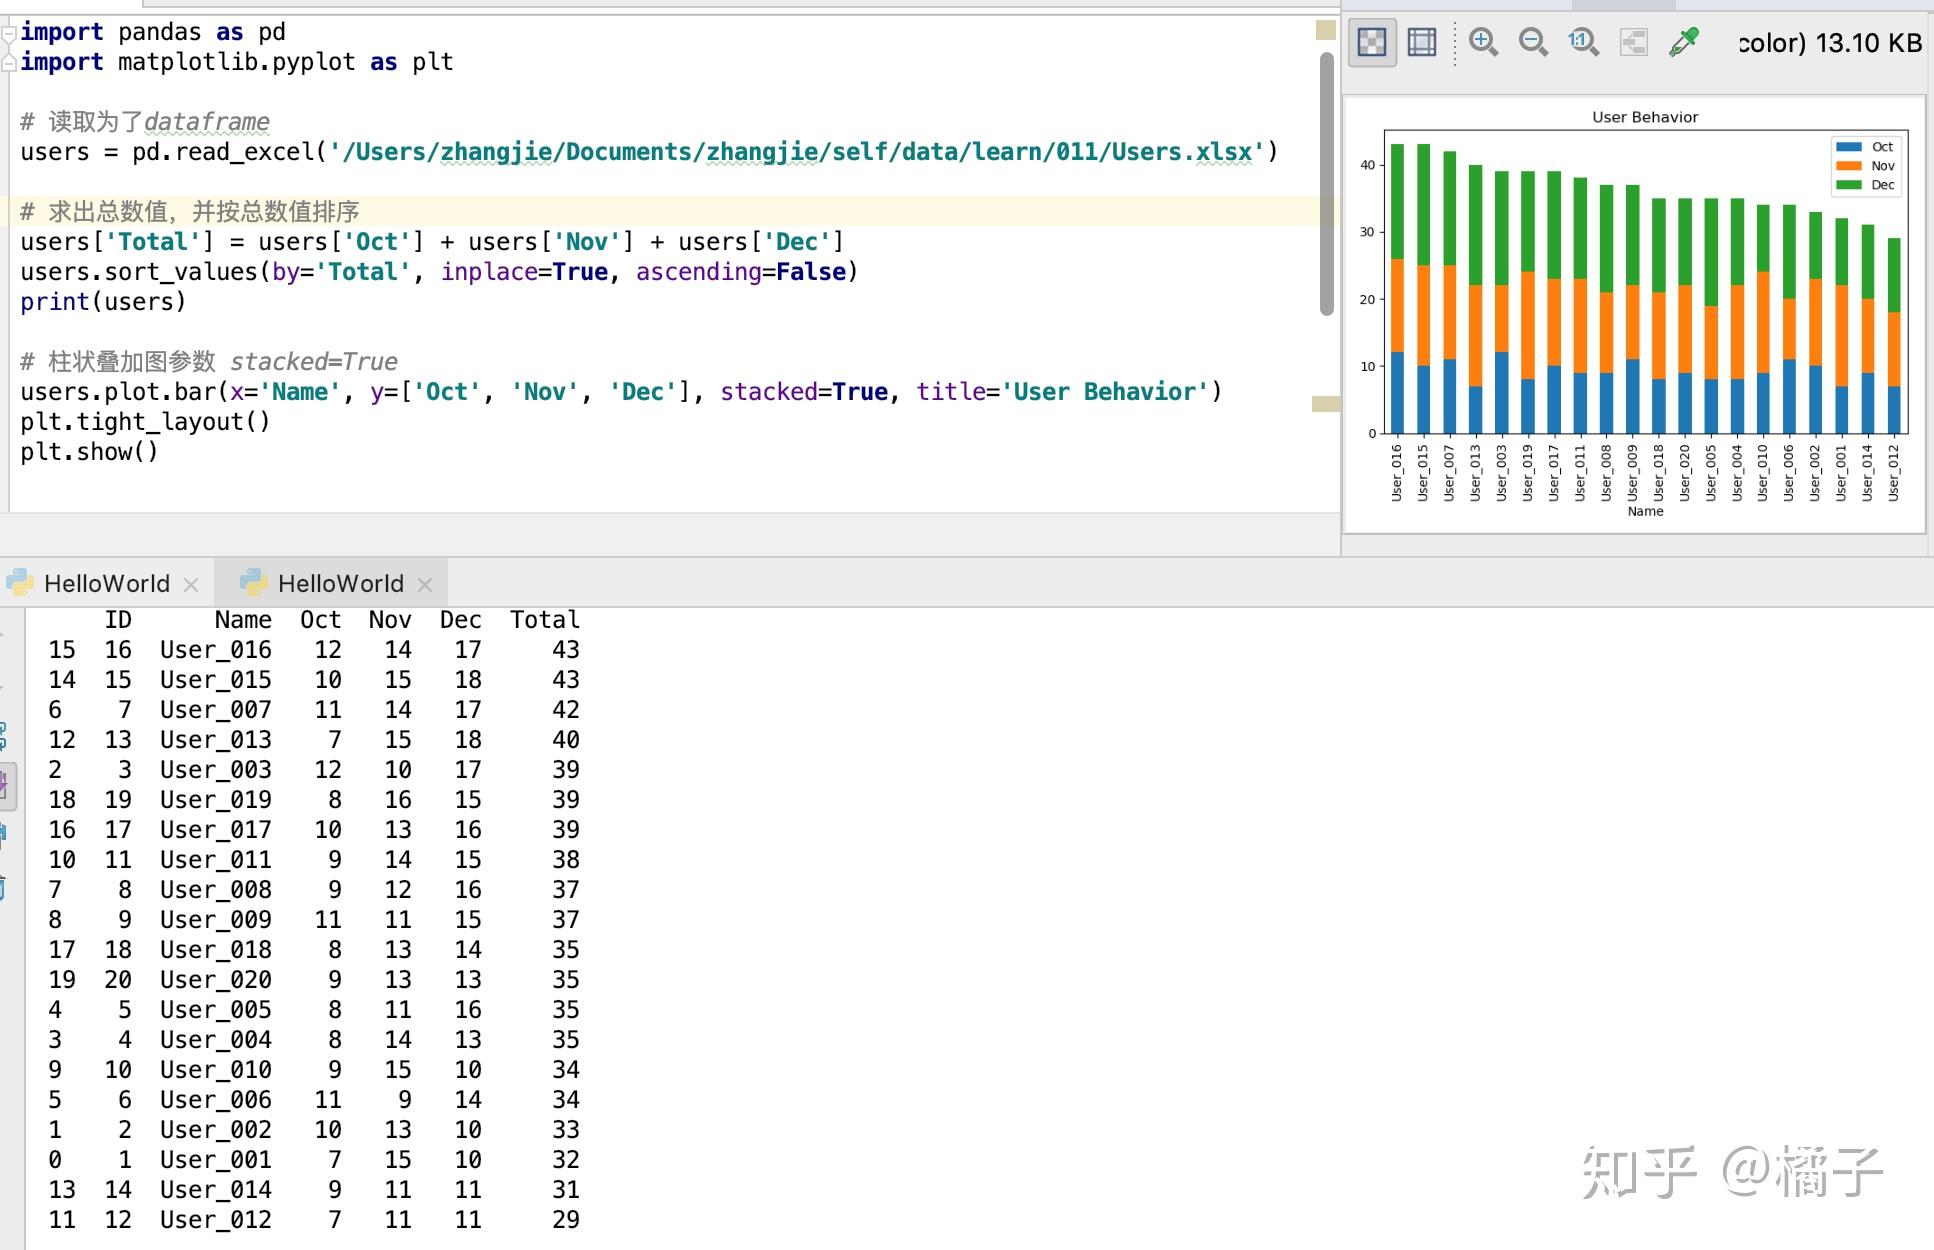Click 'User_013' in the console output
This screenshot has height=1250, width=1934.
(x=216, y=740)
